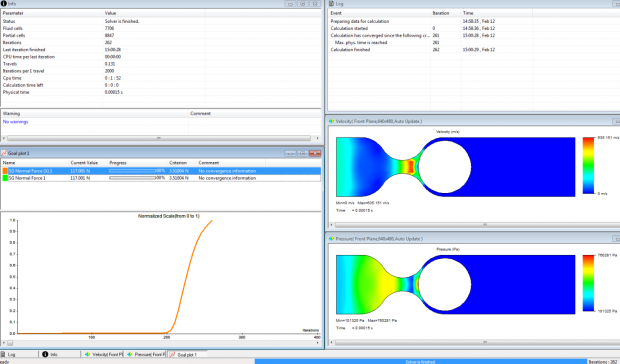Click the Iteration column header in Log
Image resolution: width=620 pixels, height=364 pixels.
click(x=440, y=13)
